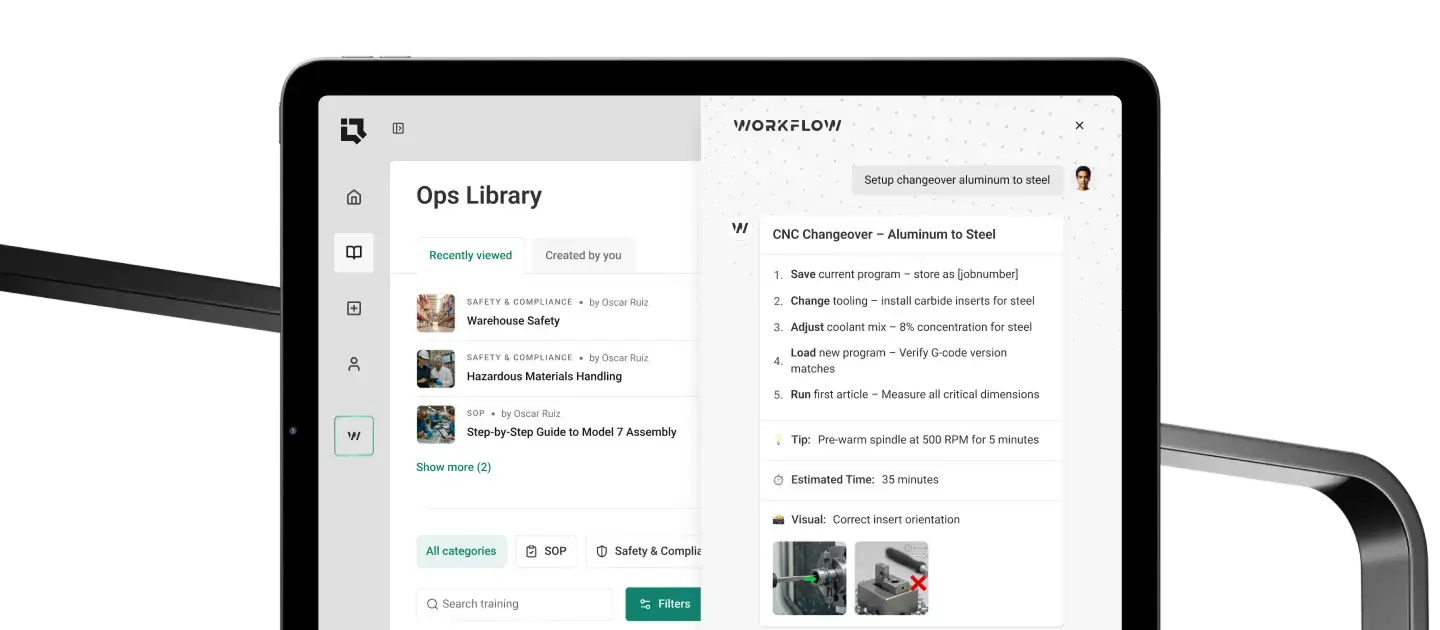The image size is (1440, 630).
Task: Click the Workflow avatar beside the CNC answer
Action: click(739, 228)
